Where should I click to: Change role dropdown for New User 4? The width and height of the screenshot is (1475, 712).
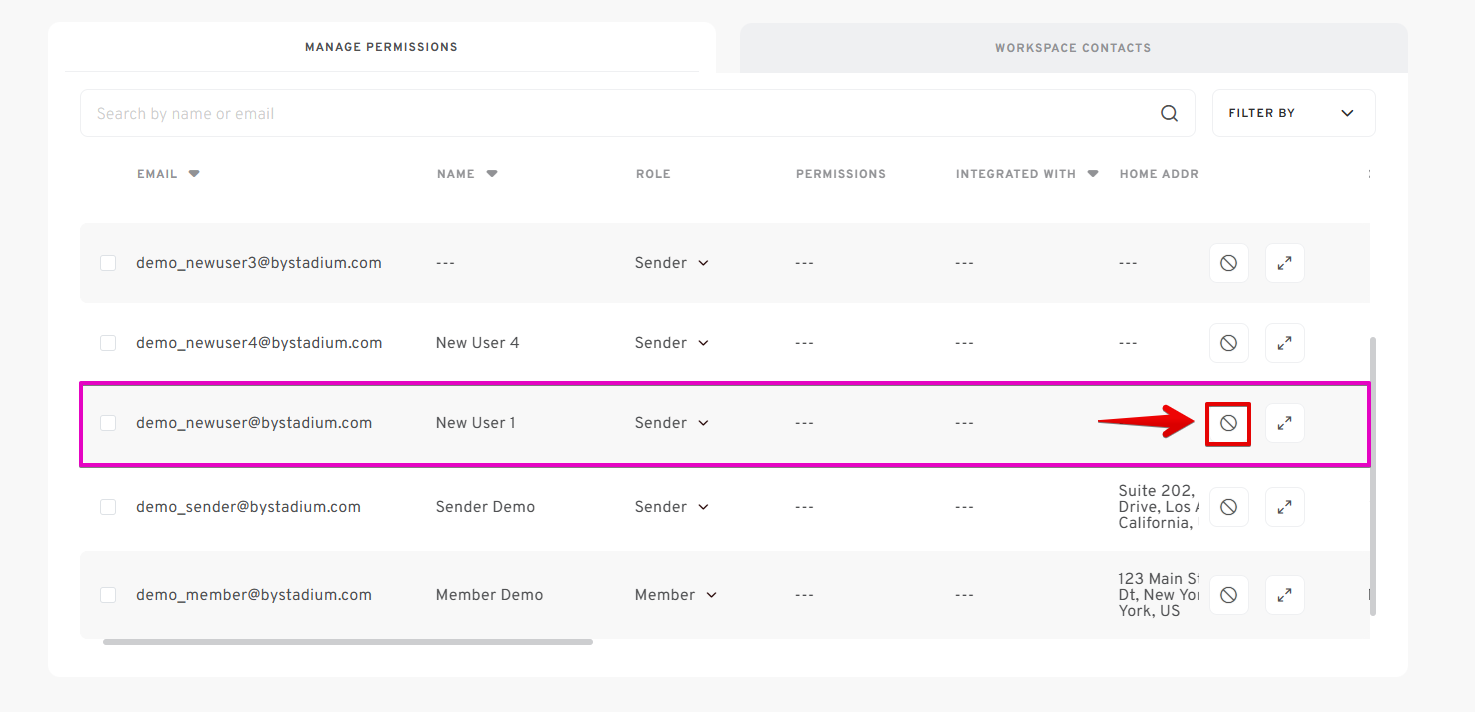click(672, 343)
